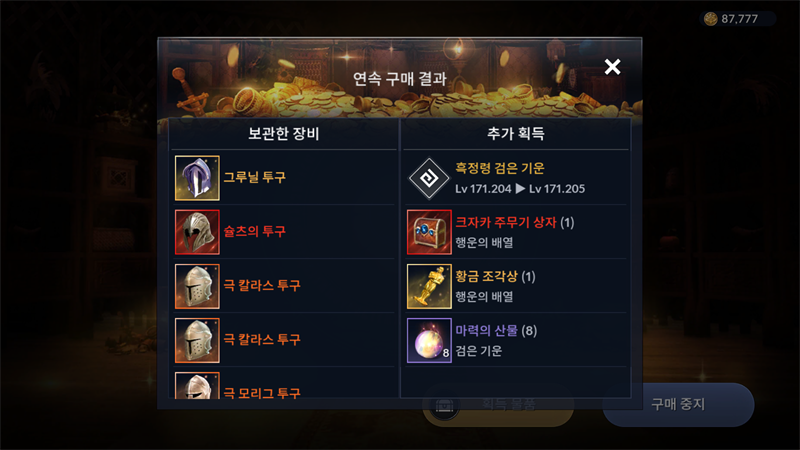Click the 흑정령 검은 기운 diamond icon
The width and height of the screenshot is (800, 450).
coord(429,178)
